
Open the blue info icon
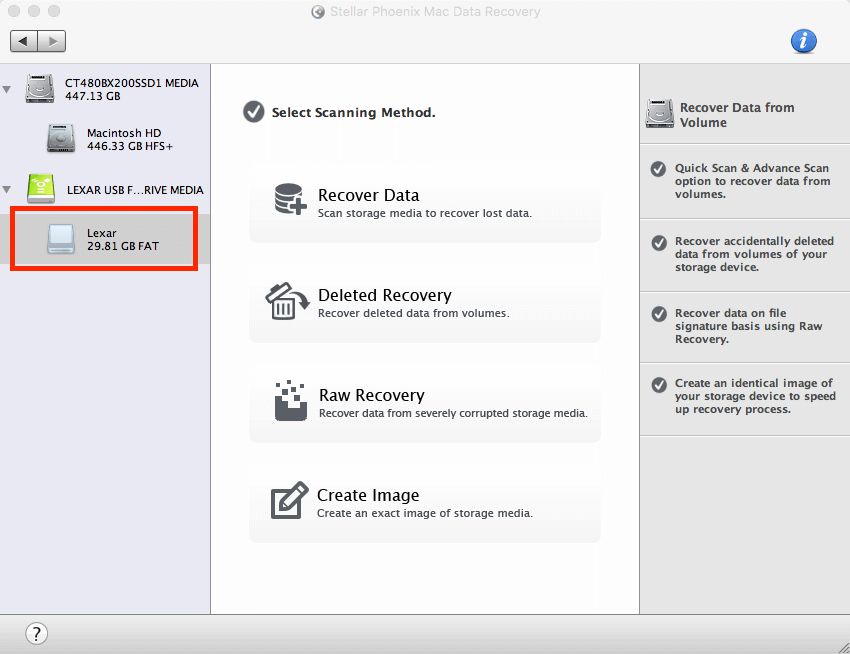point(803,41)
